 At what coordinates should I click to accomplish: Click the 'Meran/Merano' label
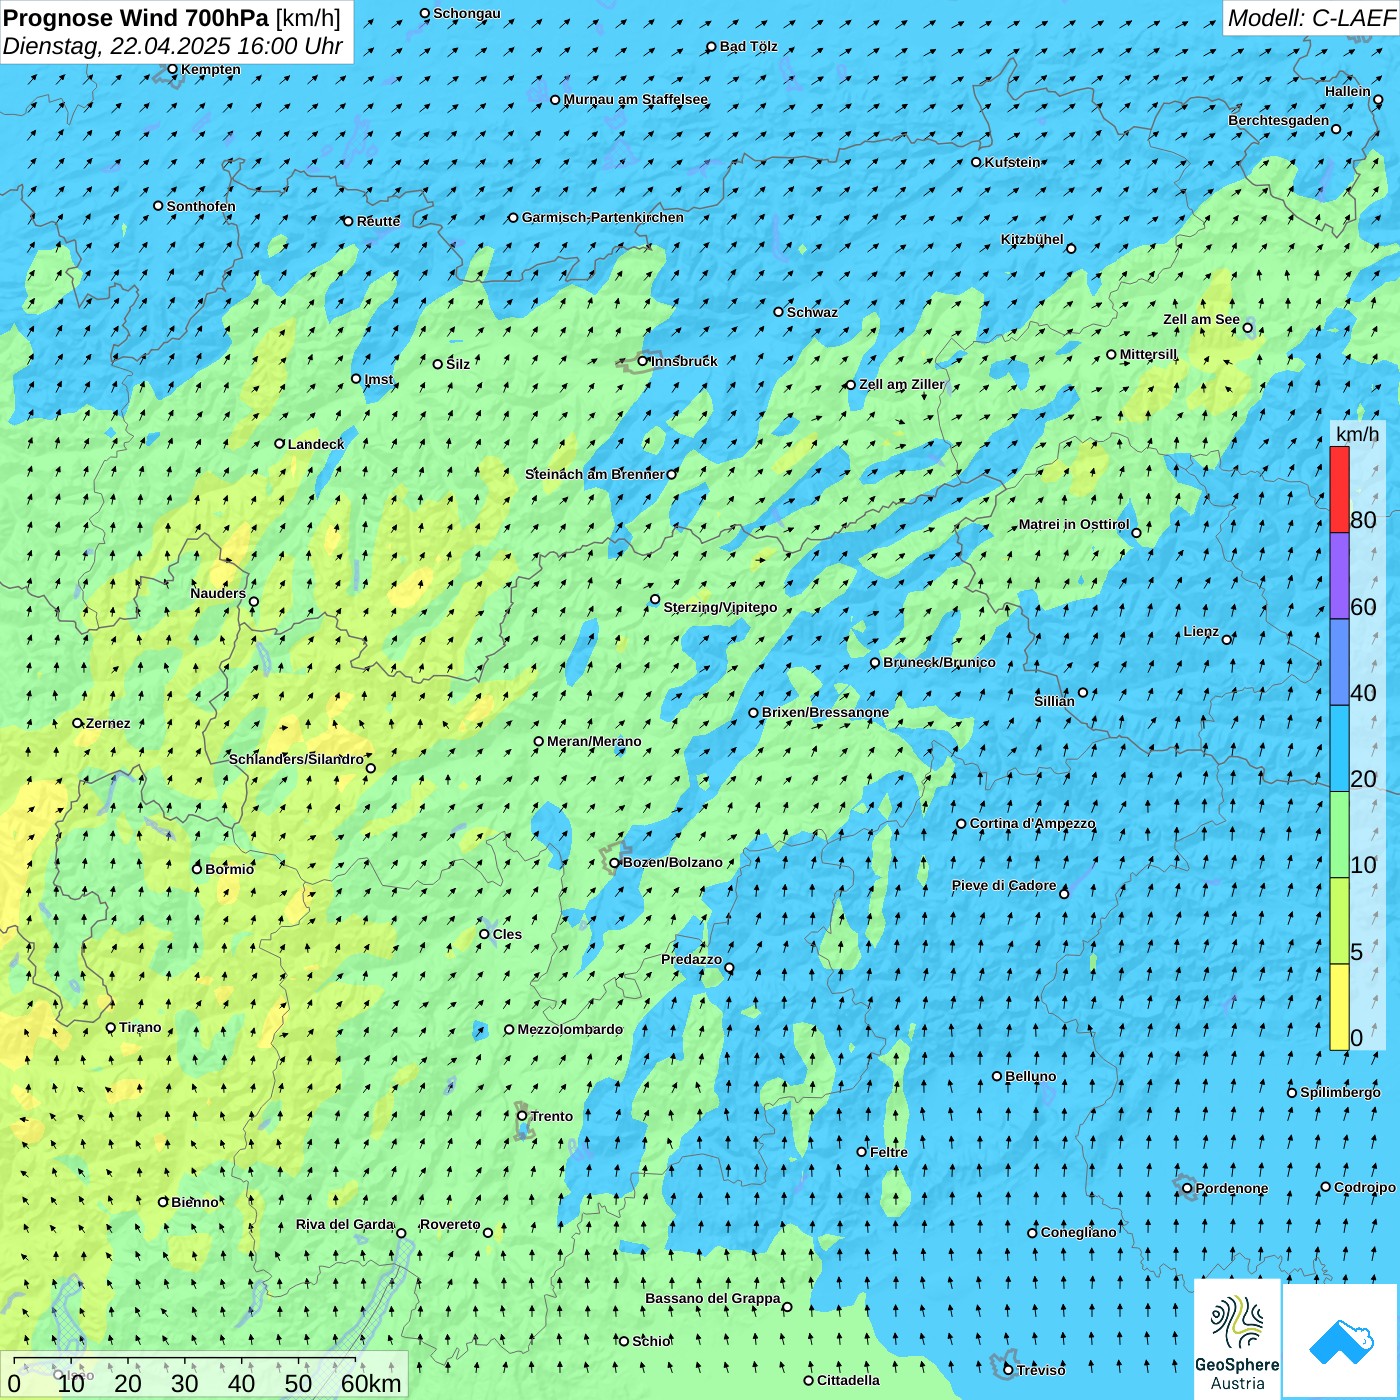coord(594,741)
